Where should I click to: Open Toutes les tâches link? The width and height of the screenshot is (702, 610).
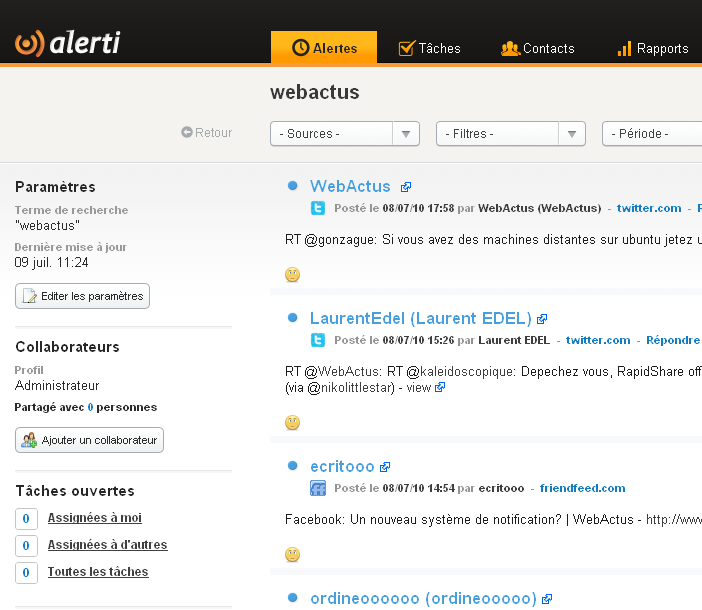(x=98, y=572)
